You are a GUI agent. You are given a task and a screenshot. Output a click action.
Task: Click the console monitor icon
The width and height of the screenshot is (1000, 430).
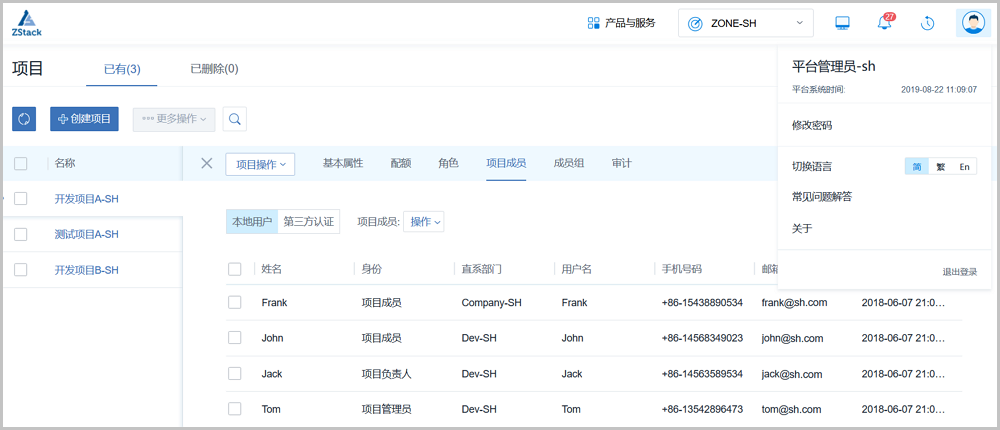pos(842,23)
